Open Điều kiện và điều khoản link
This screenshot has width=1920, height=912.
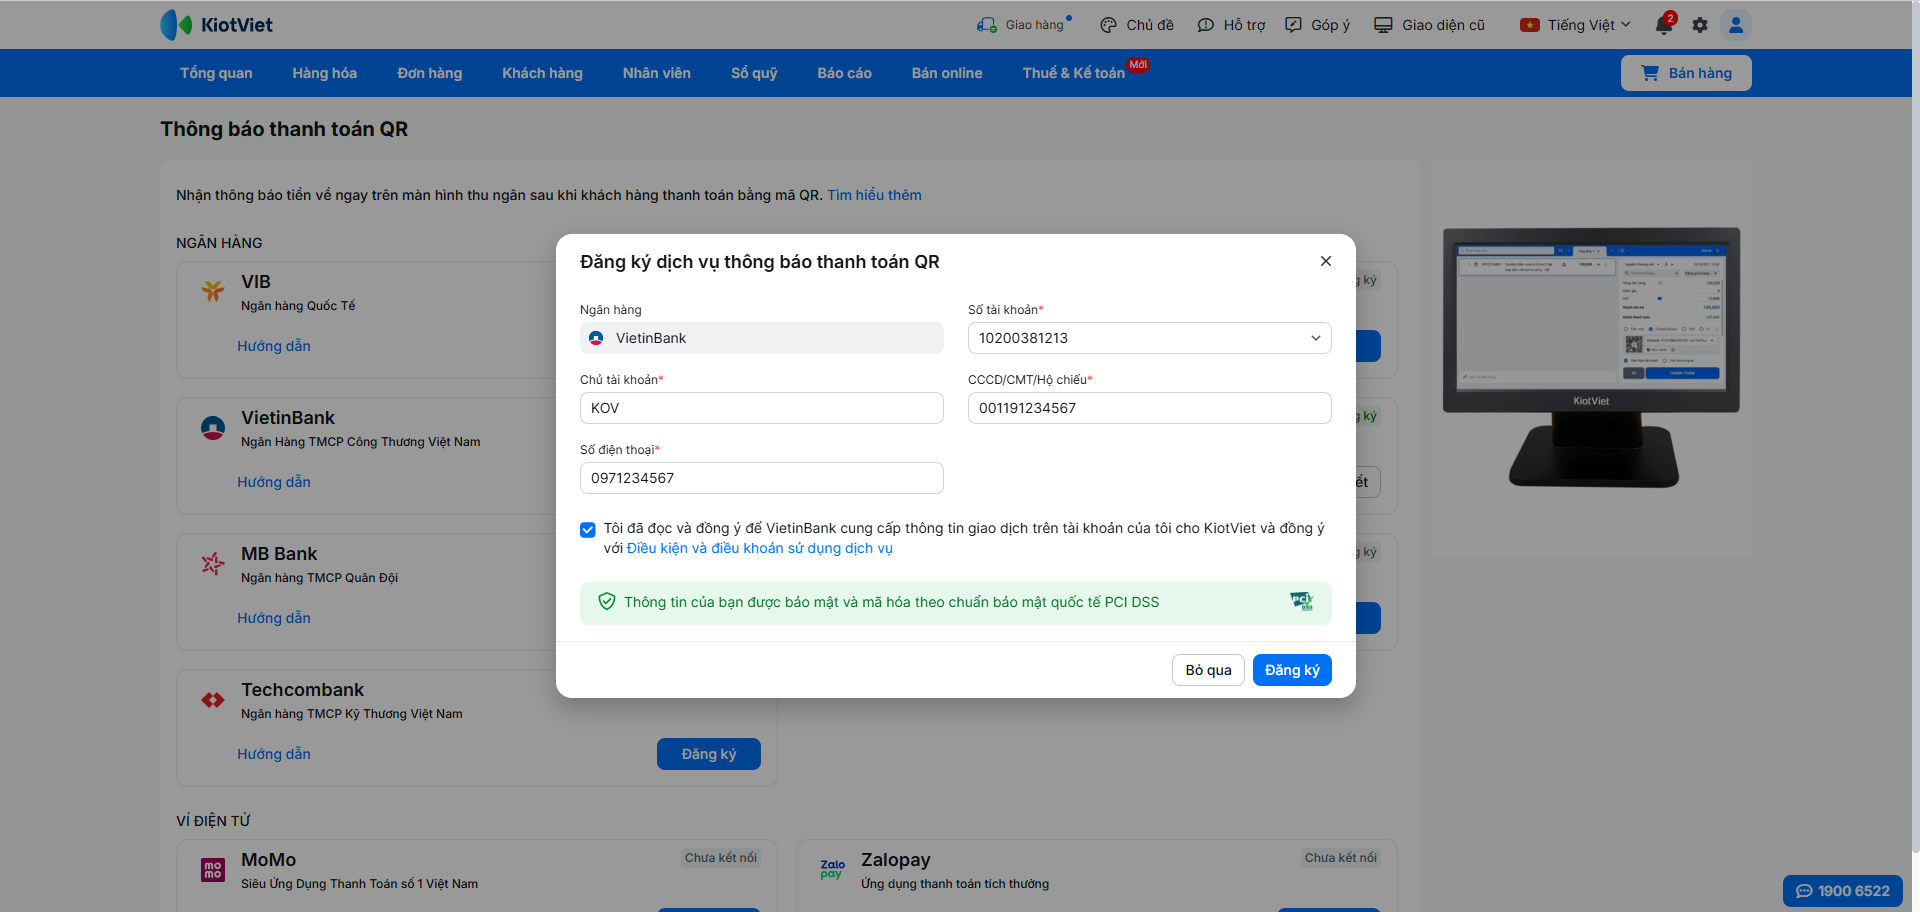coord(760,549)
